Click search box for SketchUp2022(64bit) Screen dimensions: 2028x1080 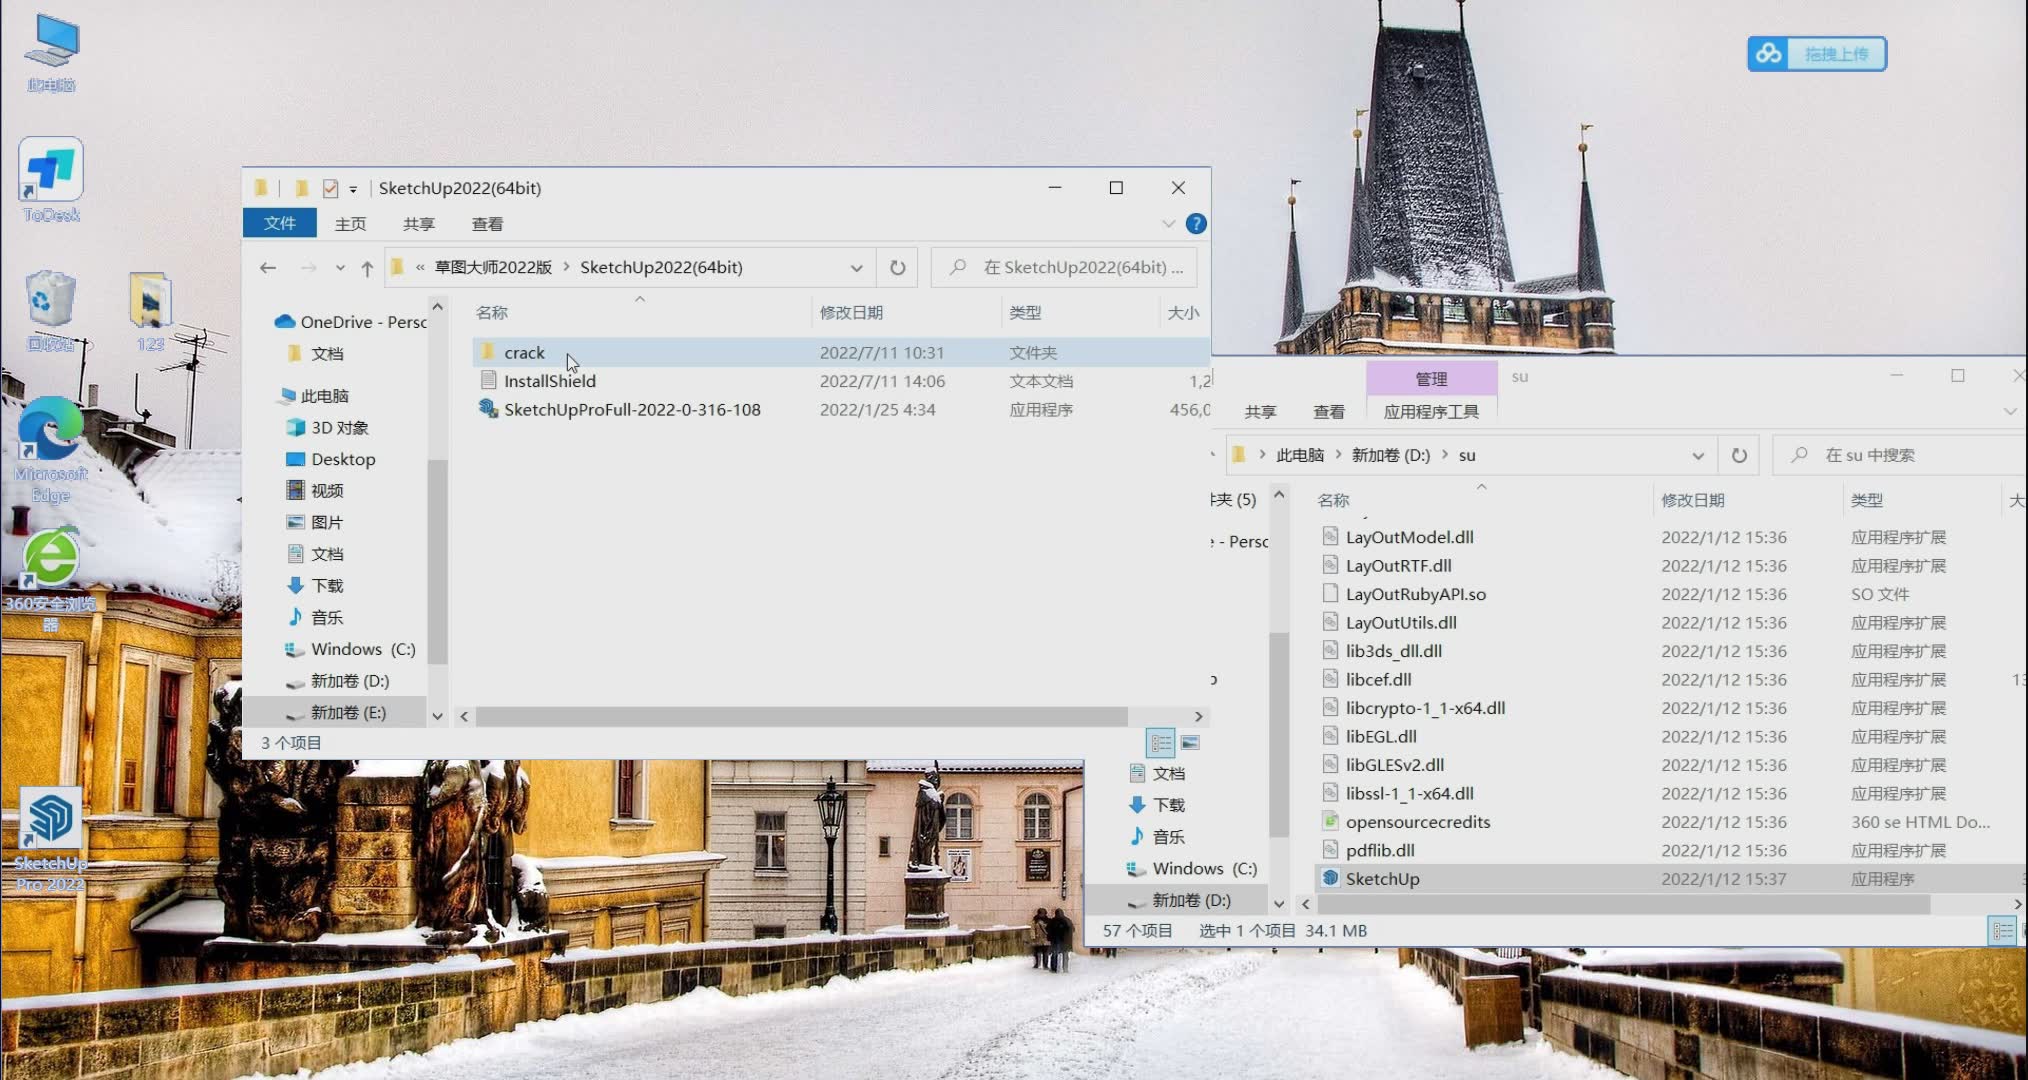pyautogui.click(x=1064, y=268)
